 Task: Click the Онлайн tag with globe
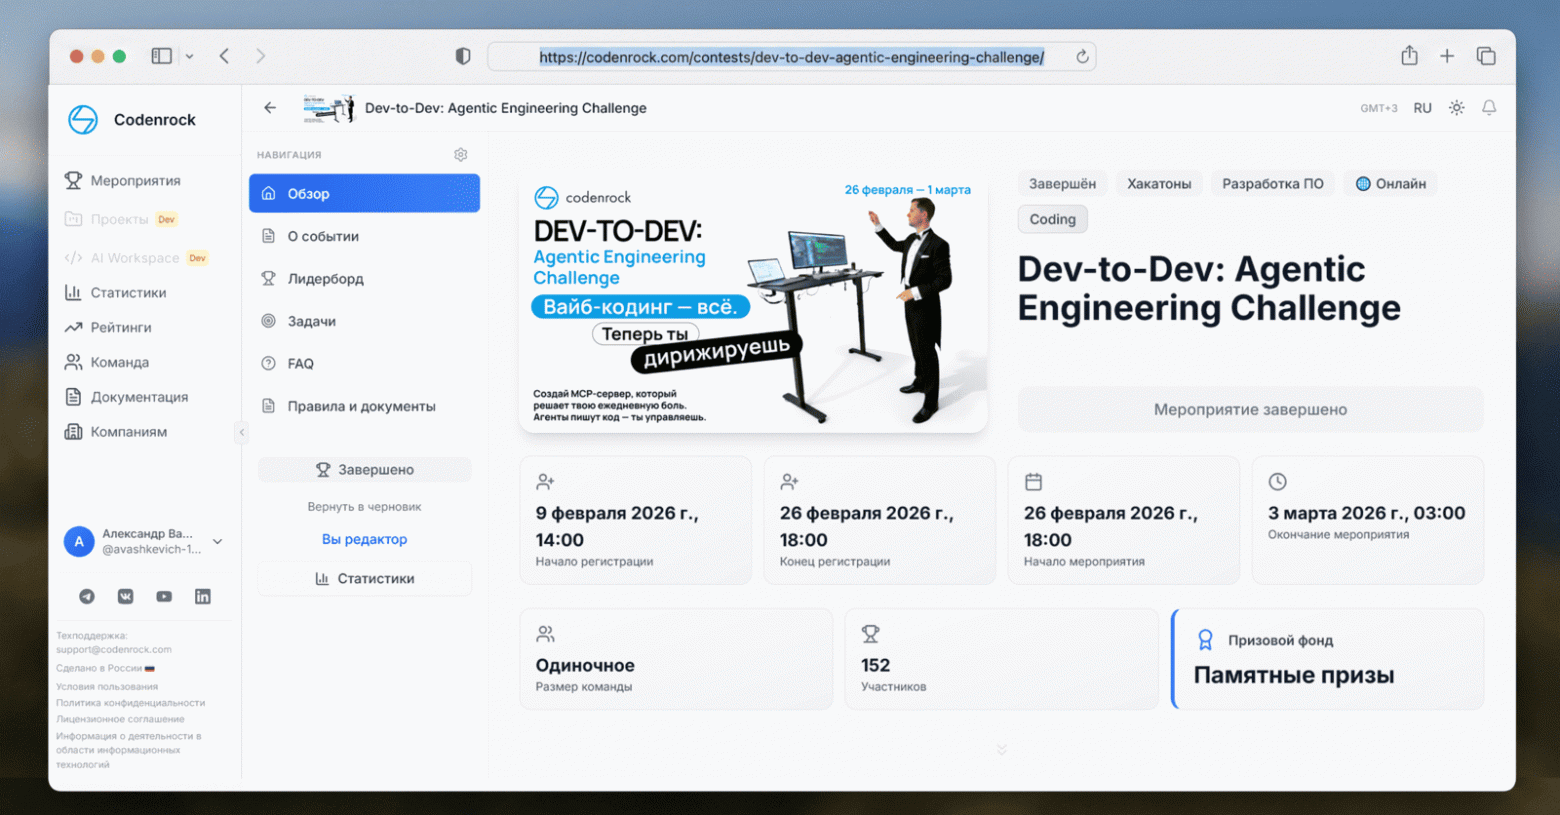pos(1390,184)
